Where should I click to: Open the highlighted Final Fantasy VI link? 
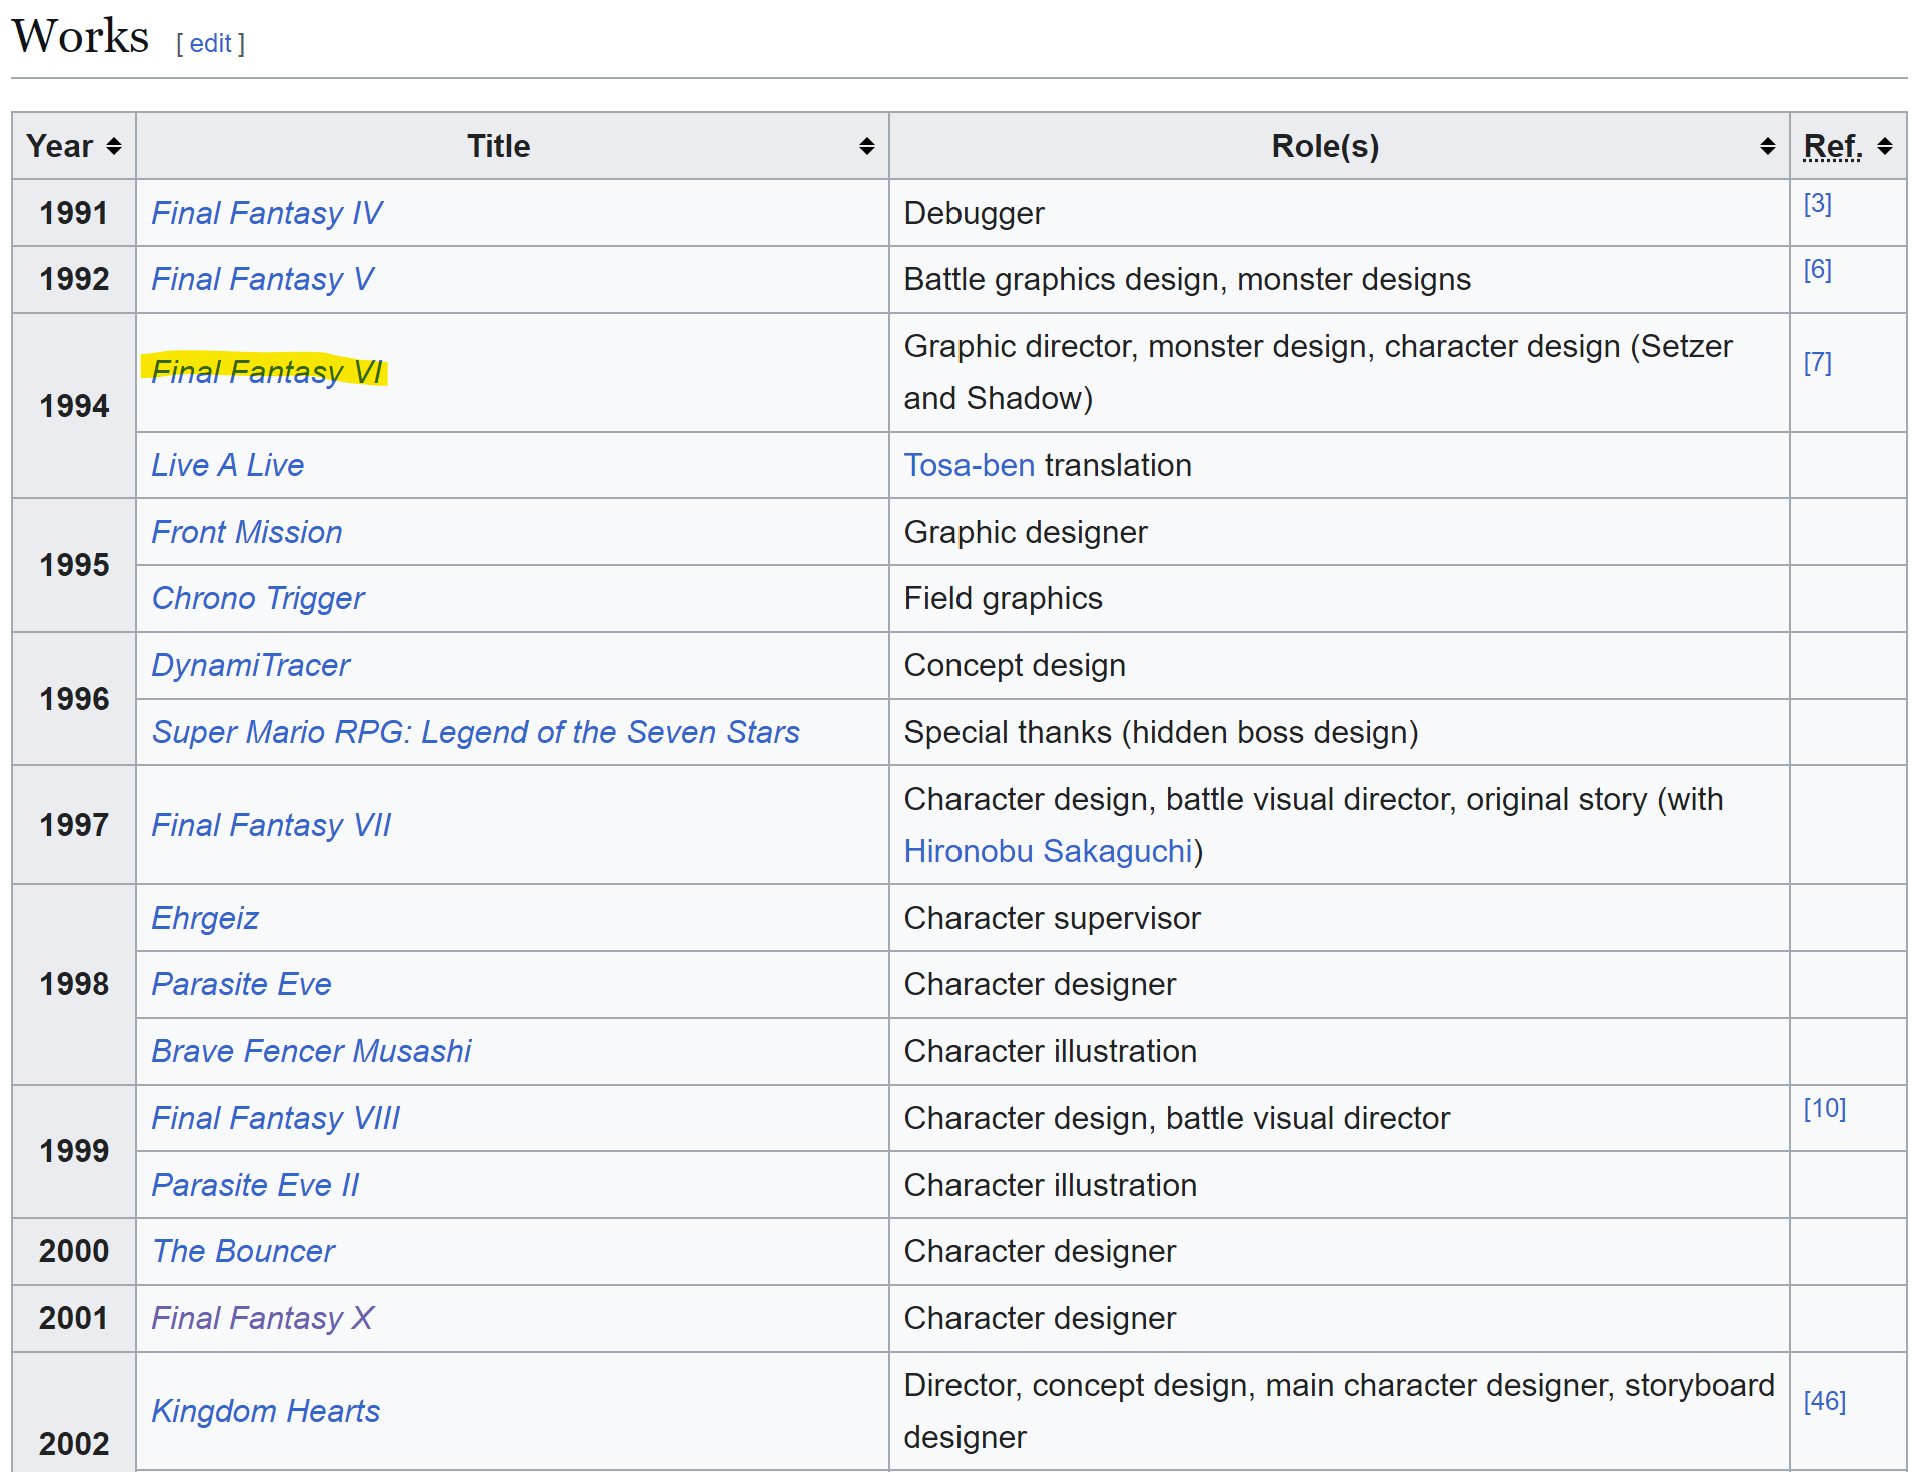tap(266, 372)
